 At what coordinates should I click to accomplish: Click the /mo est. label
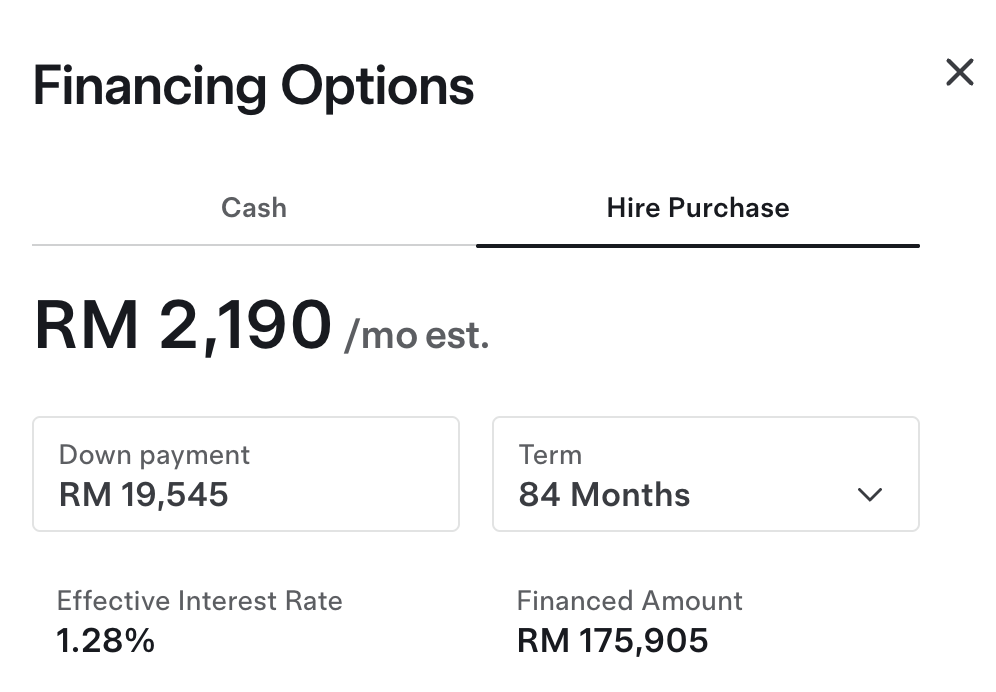click(x=417, y=336)
